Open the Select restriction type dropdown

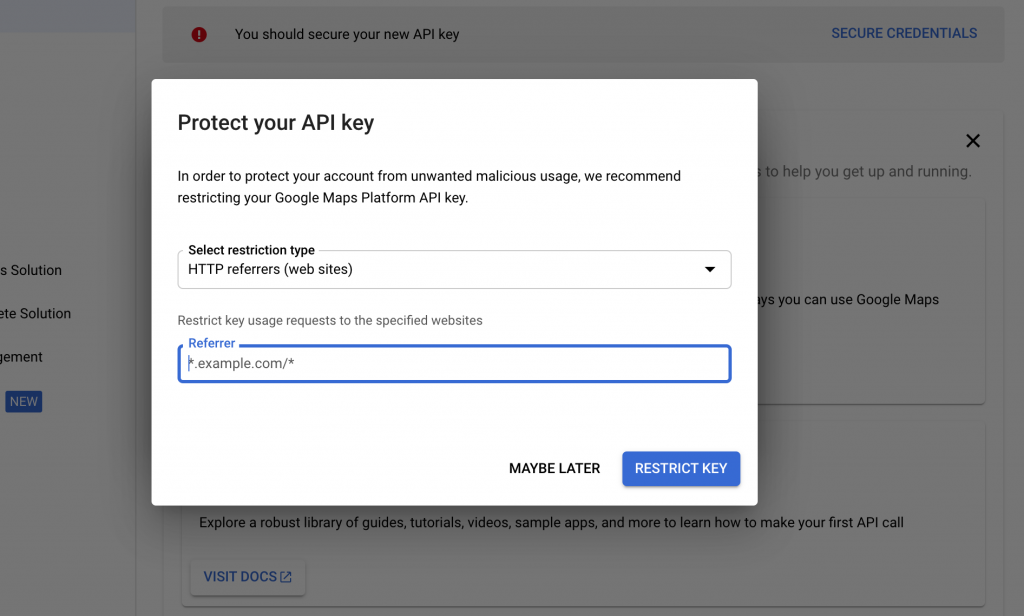coord(454,269)
